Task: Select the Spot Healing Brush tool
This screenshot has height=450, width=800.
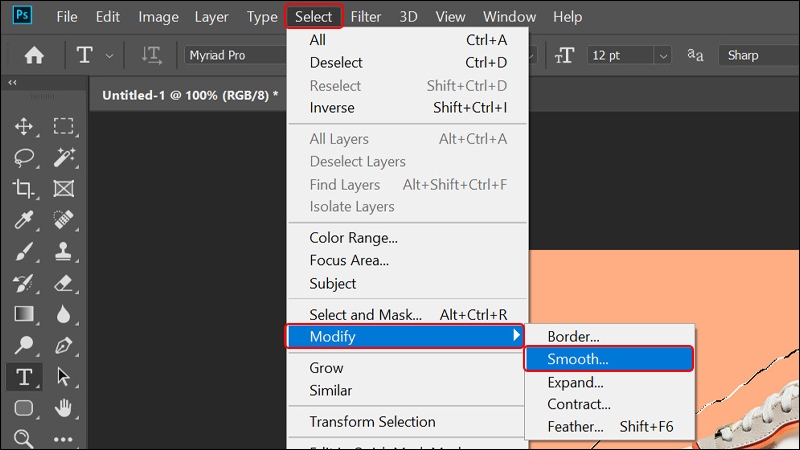Action: click(x=64, y=220)
